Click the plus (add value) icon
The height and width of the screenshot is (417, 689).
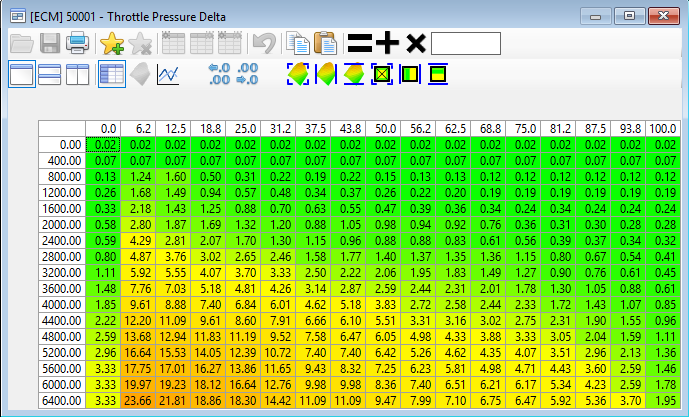388,43
